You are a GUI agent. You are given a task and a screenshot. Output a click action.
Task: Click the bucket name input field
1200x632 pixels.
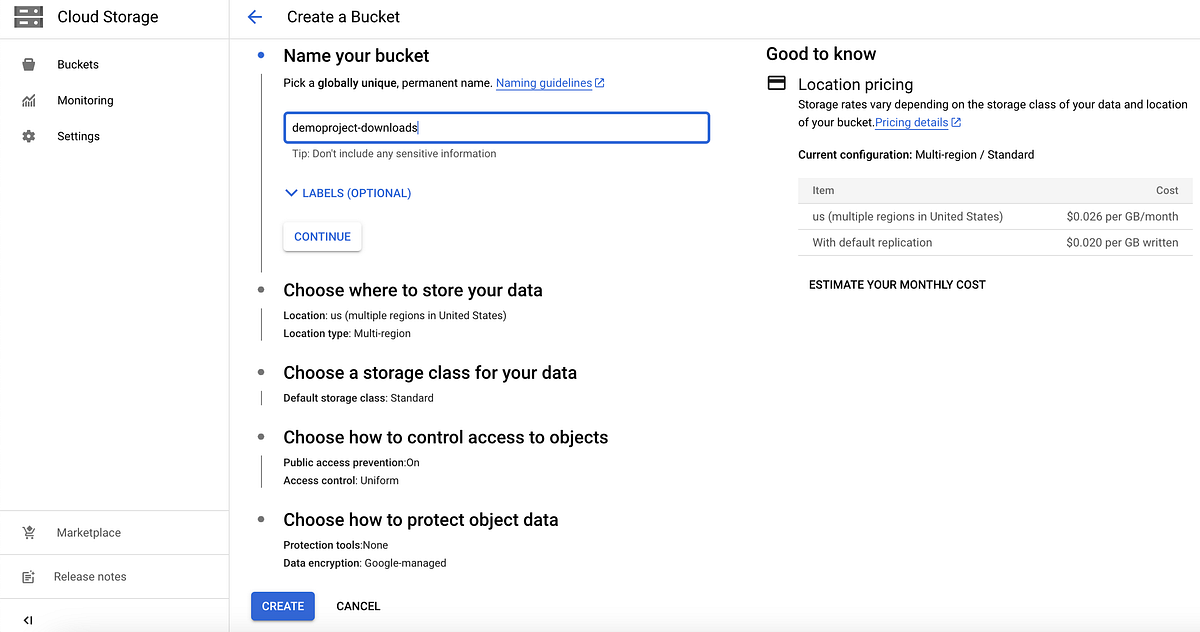tap(496, 127)
